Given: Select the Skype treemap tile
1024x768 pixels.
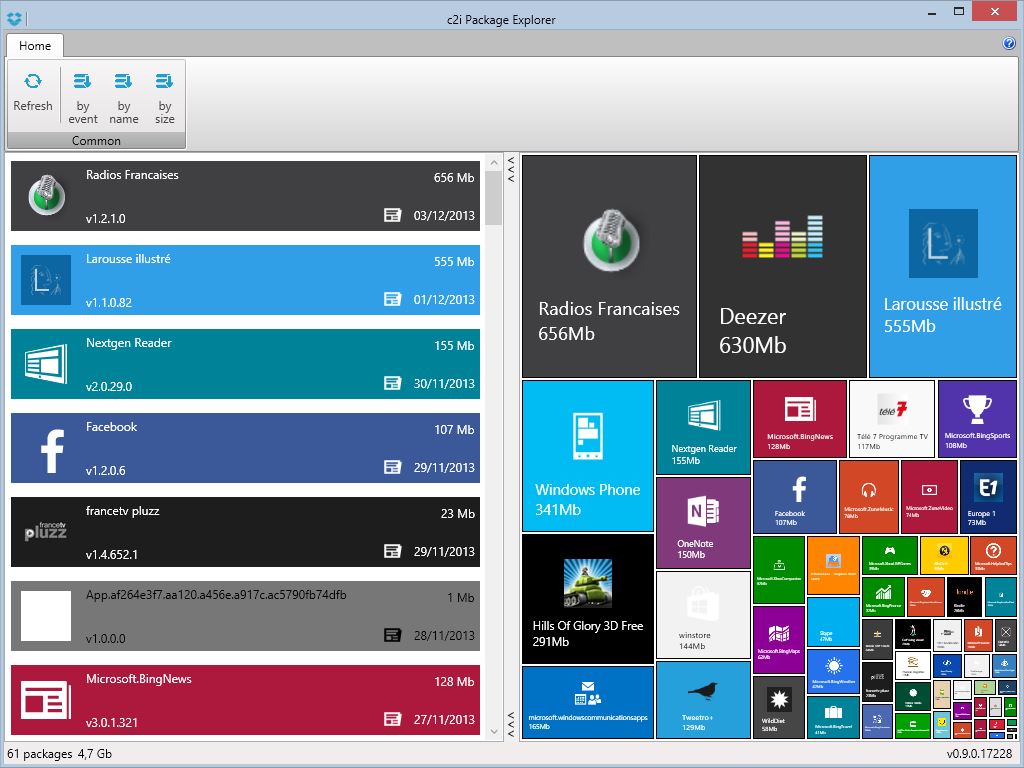Looking at the screenshot, I should click(x=833, y=622).
